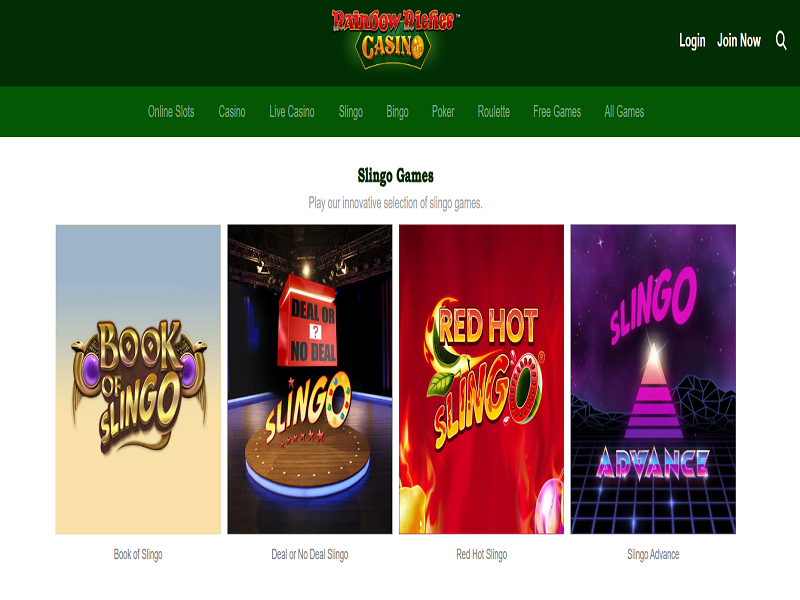
Task: Open the Bingo menu item
Action: [397, 112]
